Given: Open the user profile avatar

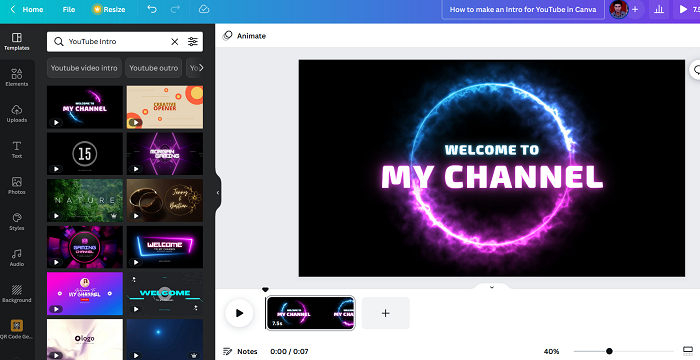Looking at the screenshot, I should (619, 9).
